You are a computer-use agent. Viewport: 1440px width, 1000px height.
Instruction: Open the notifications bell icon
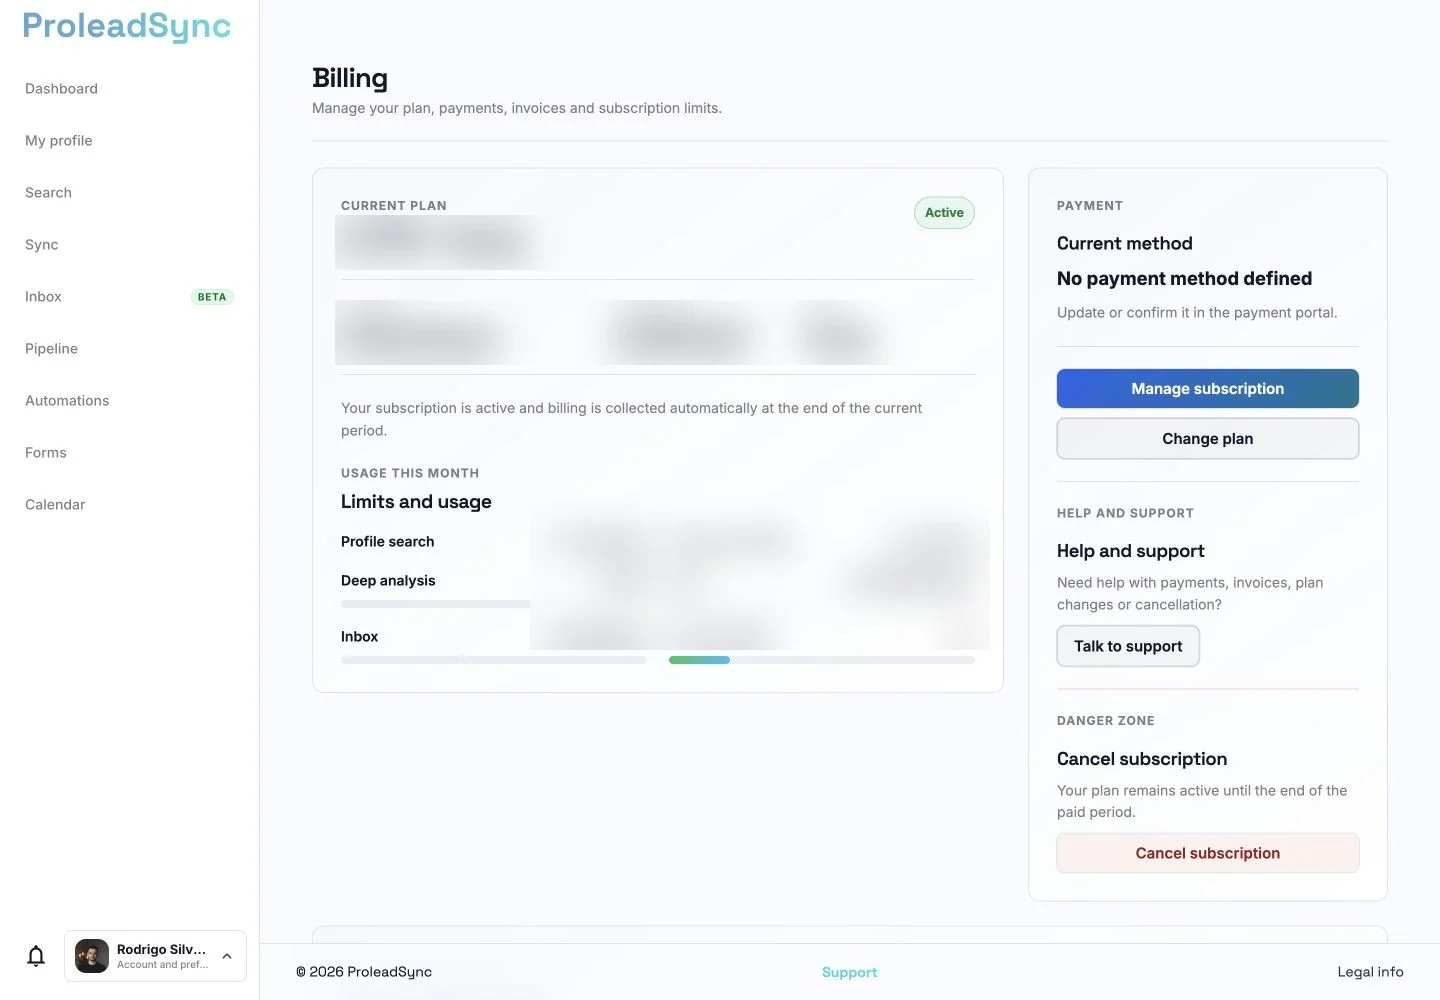coord(36,956)
